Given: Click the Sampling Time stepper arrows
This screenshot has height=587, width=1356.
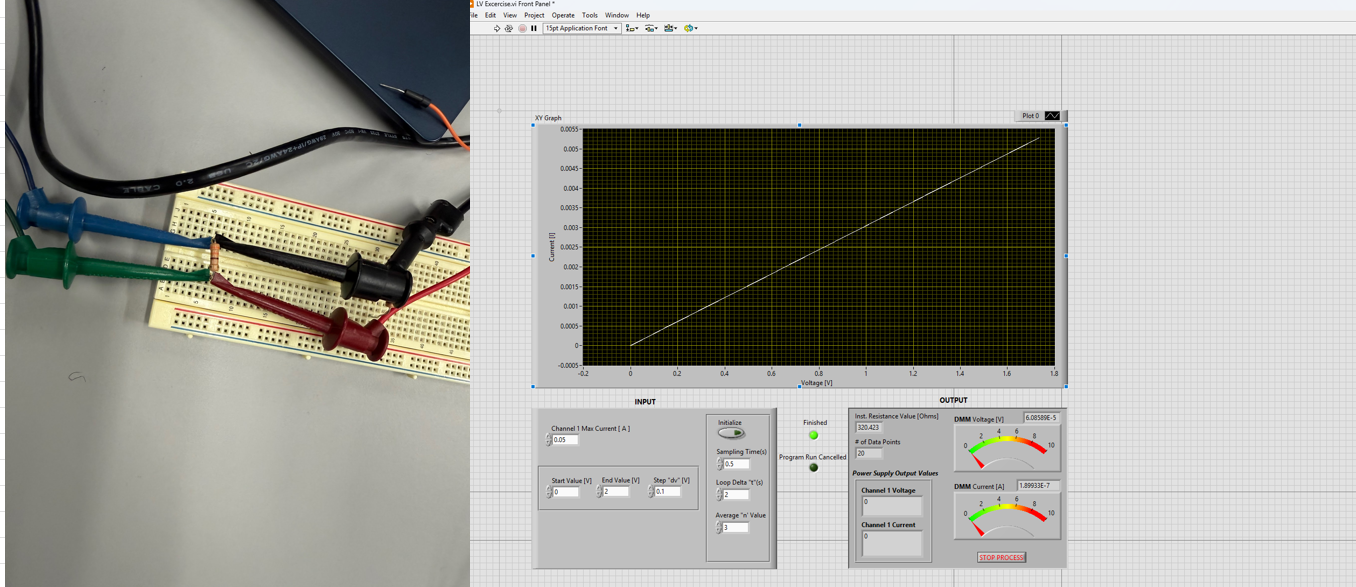Looking at the screenshot, I should (x=719, y=464).
